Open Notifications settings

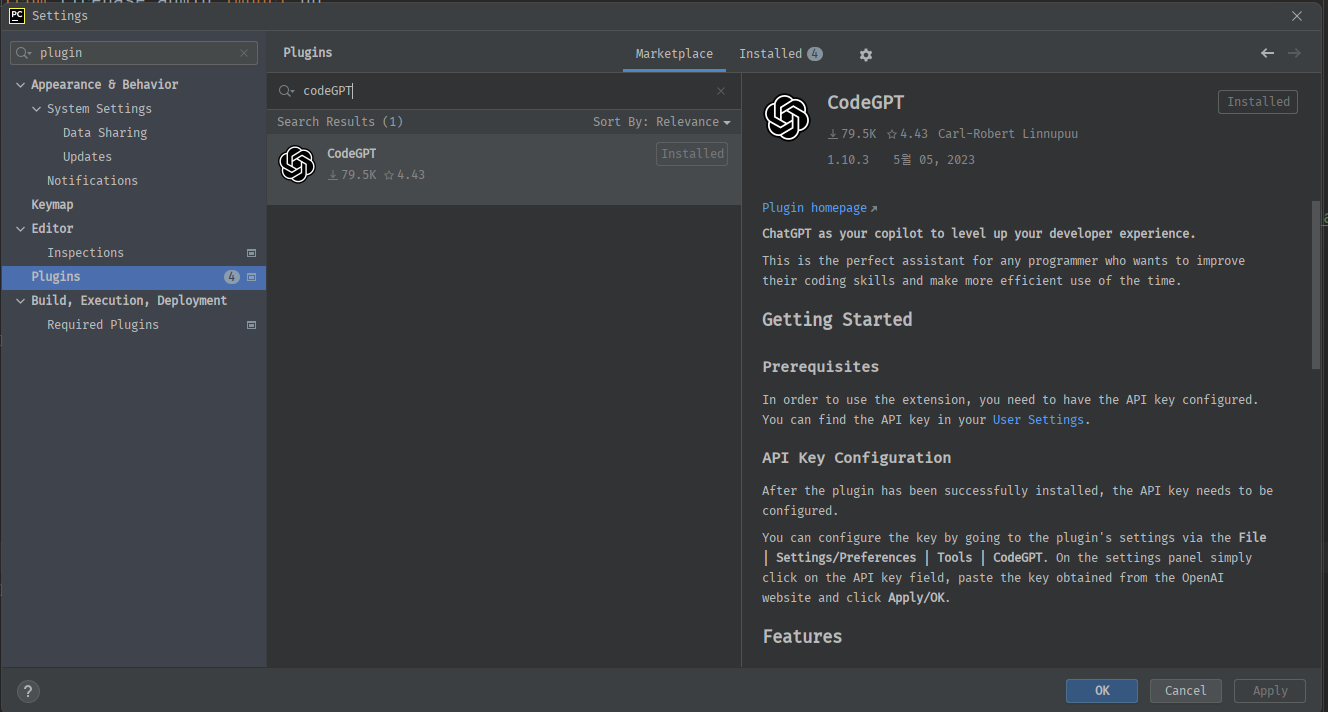92,181
